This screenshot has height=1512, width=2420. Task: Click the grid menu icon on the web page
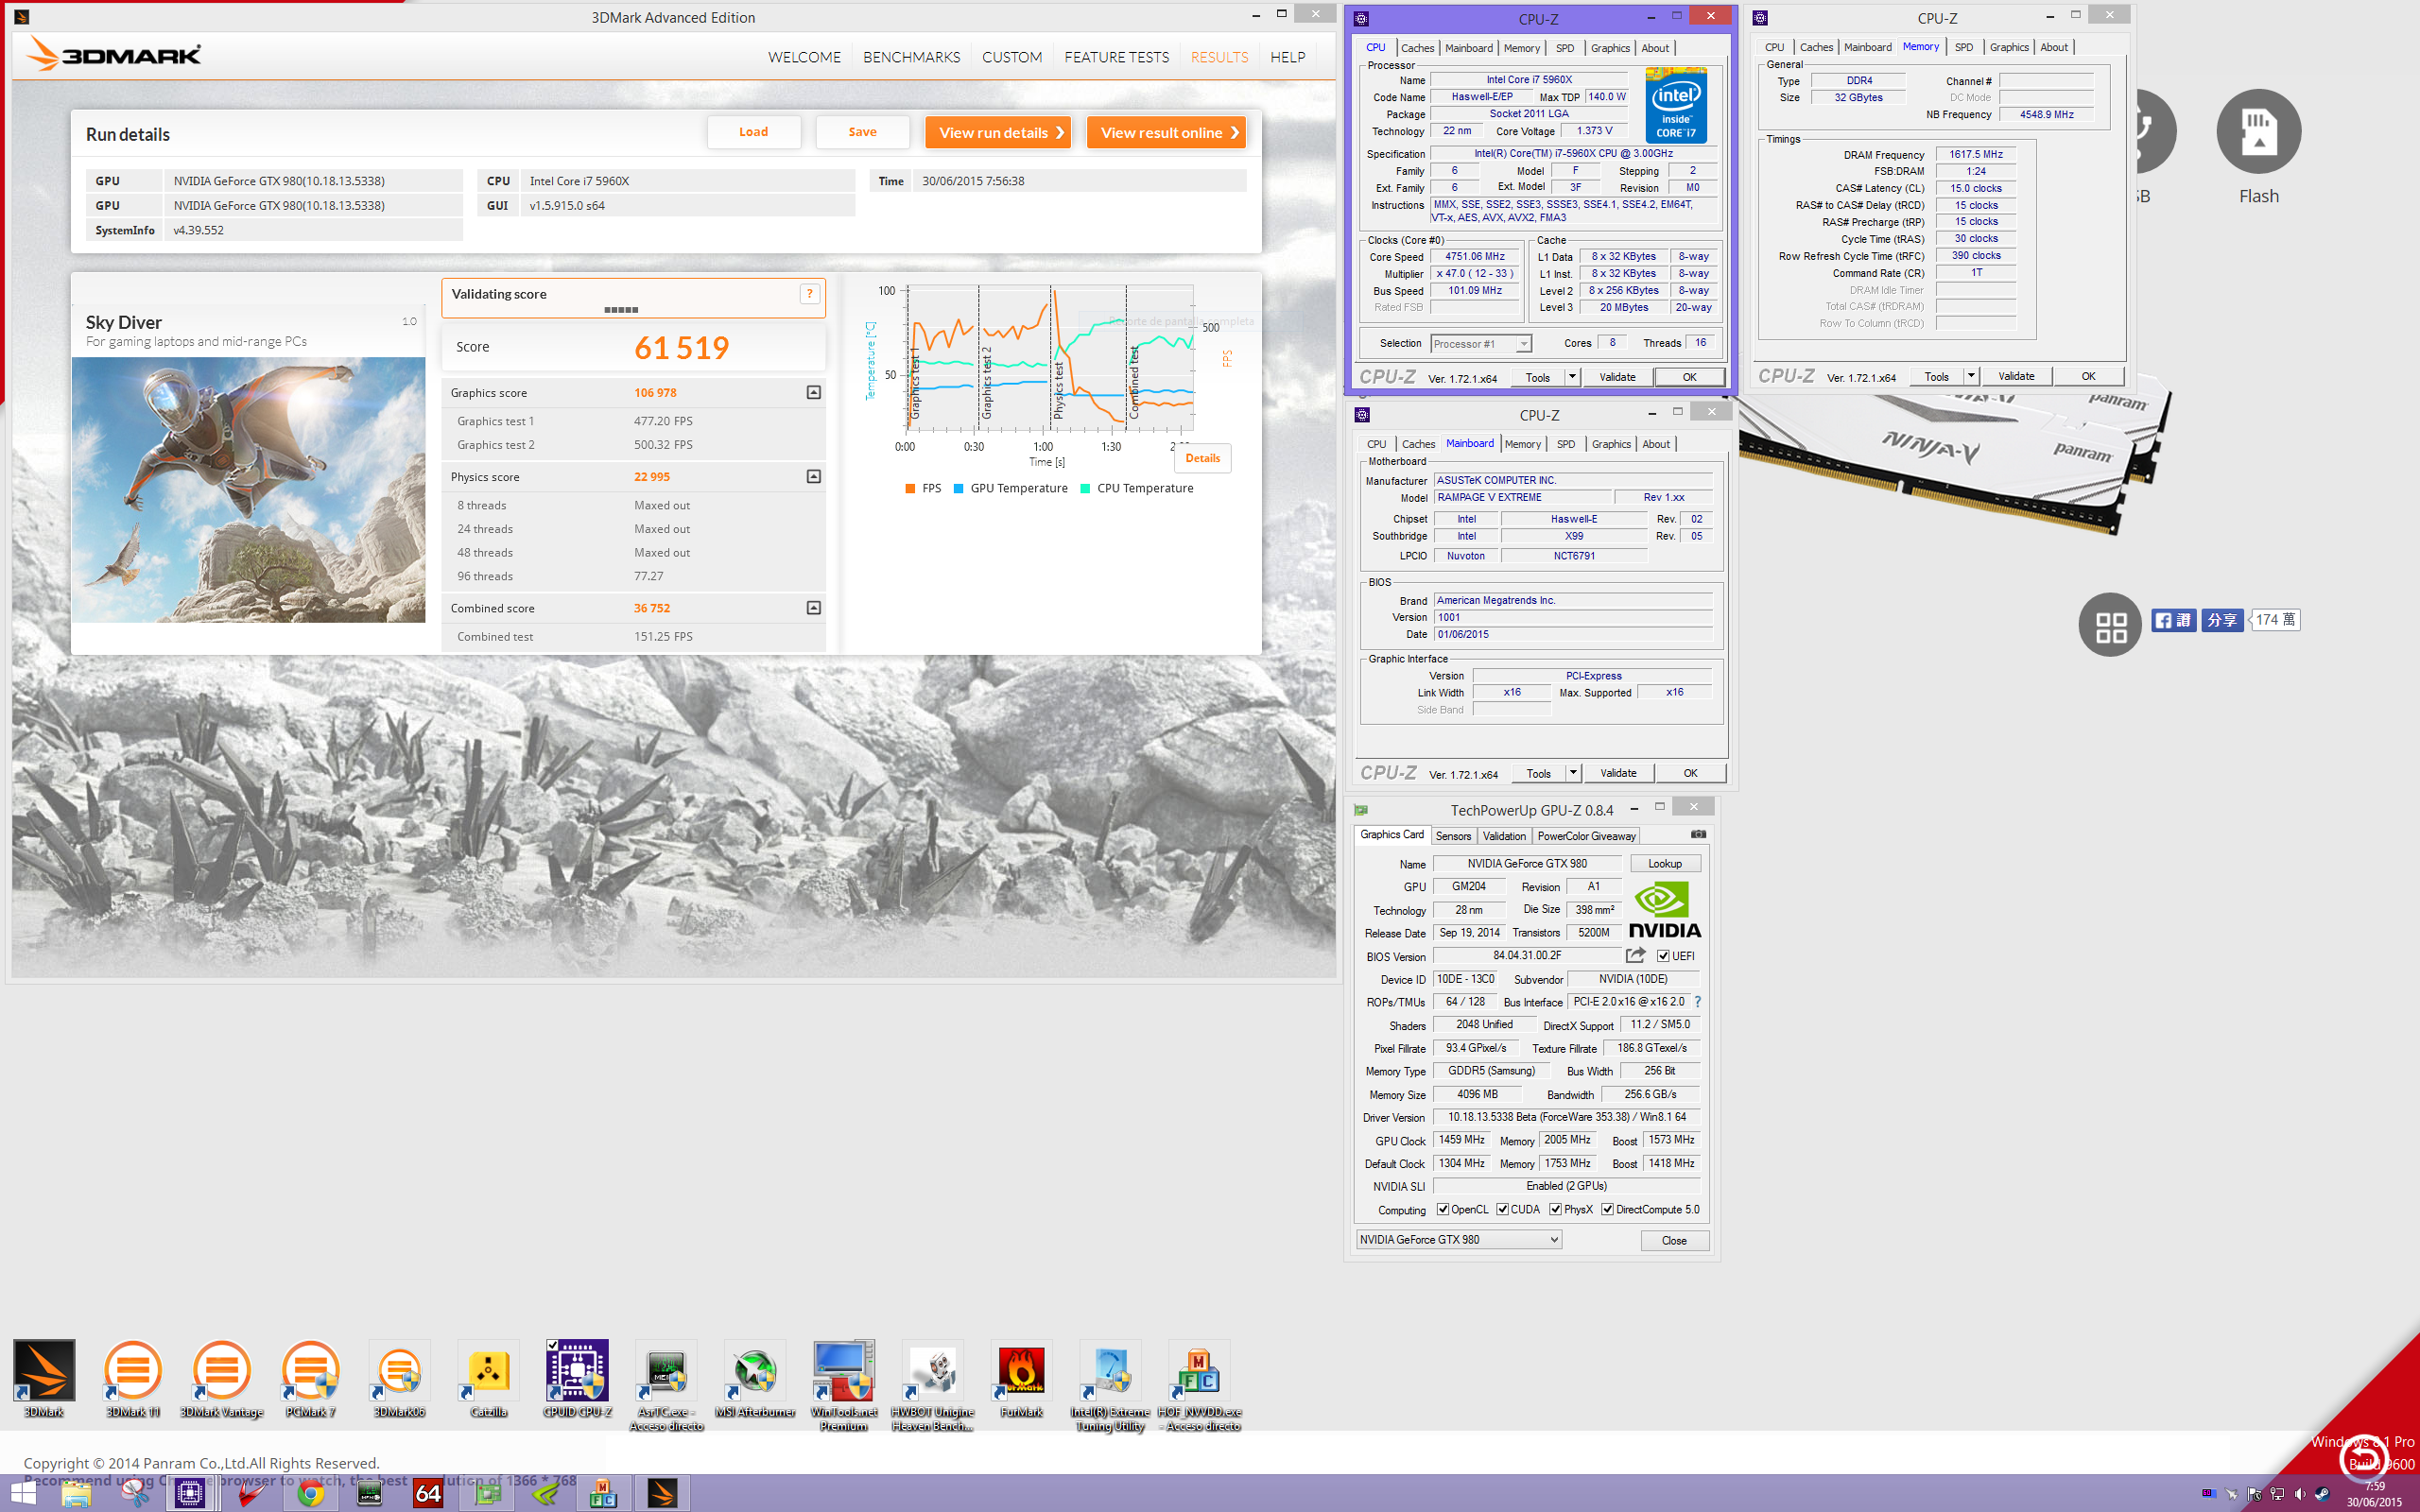click(x=2110, y=626)
